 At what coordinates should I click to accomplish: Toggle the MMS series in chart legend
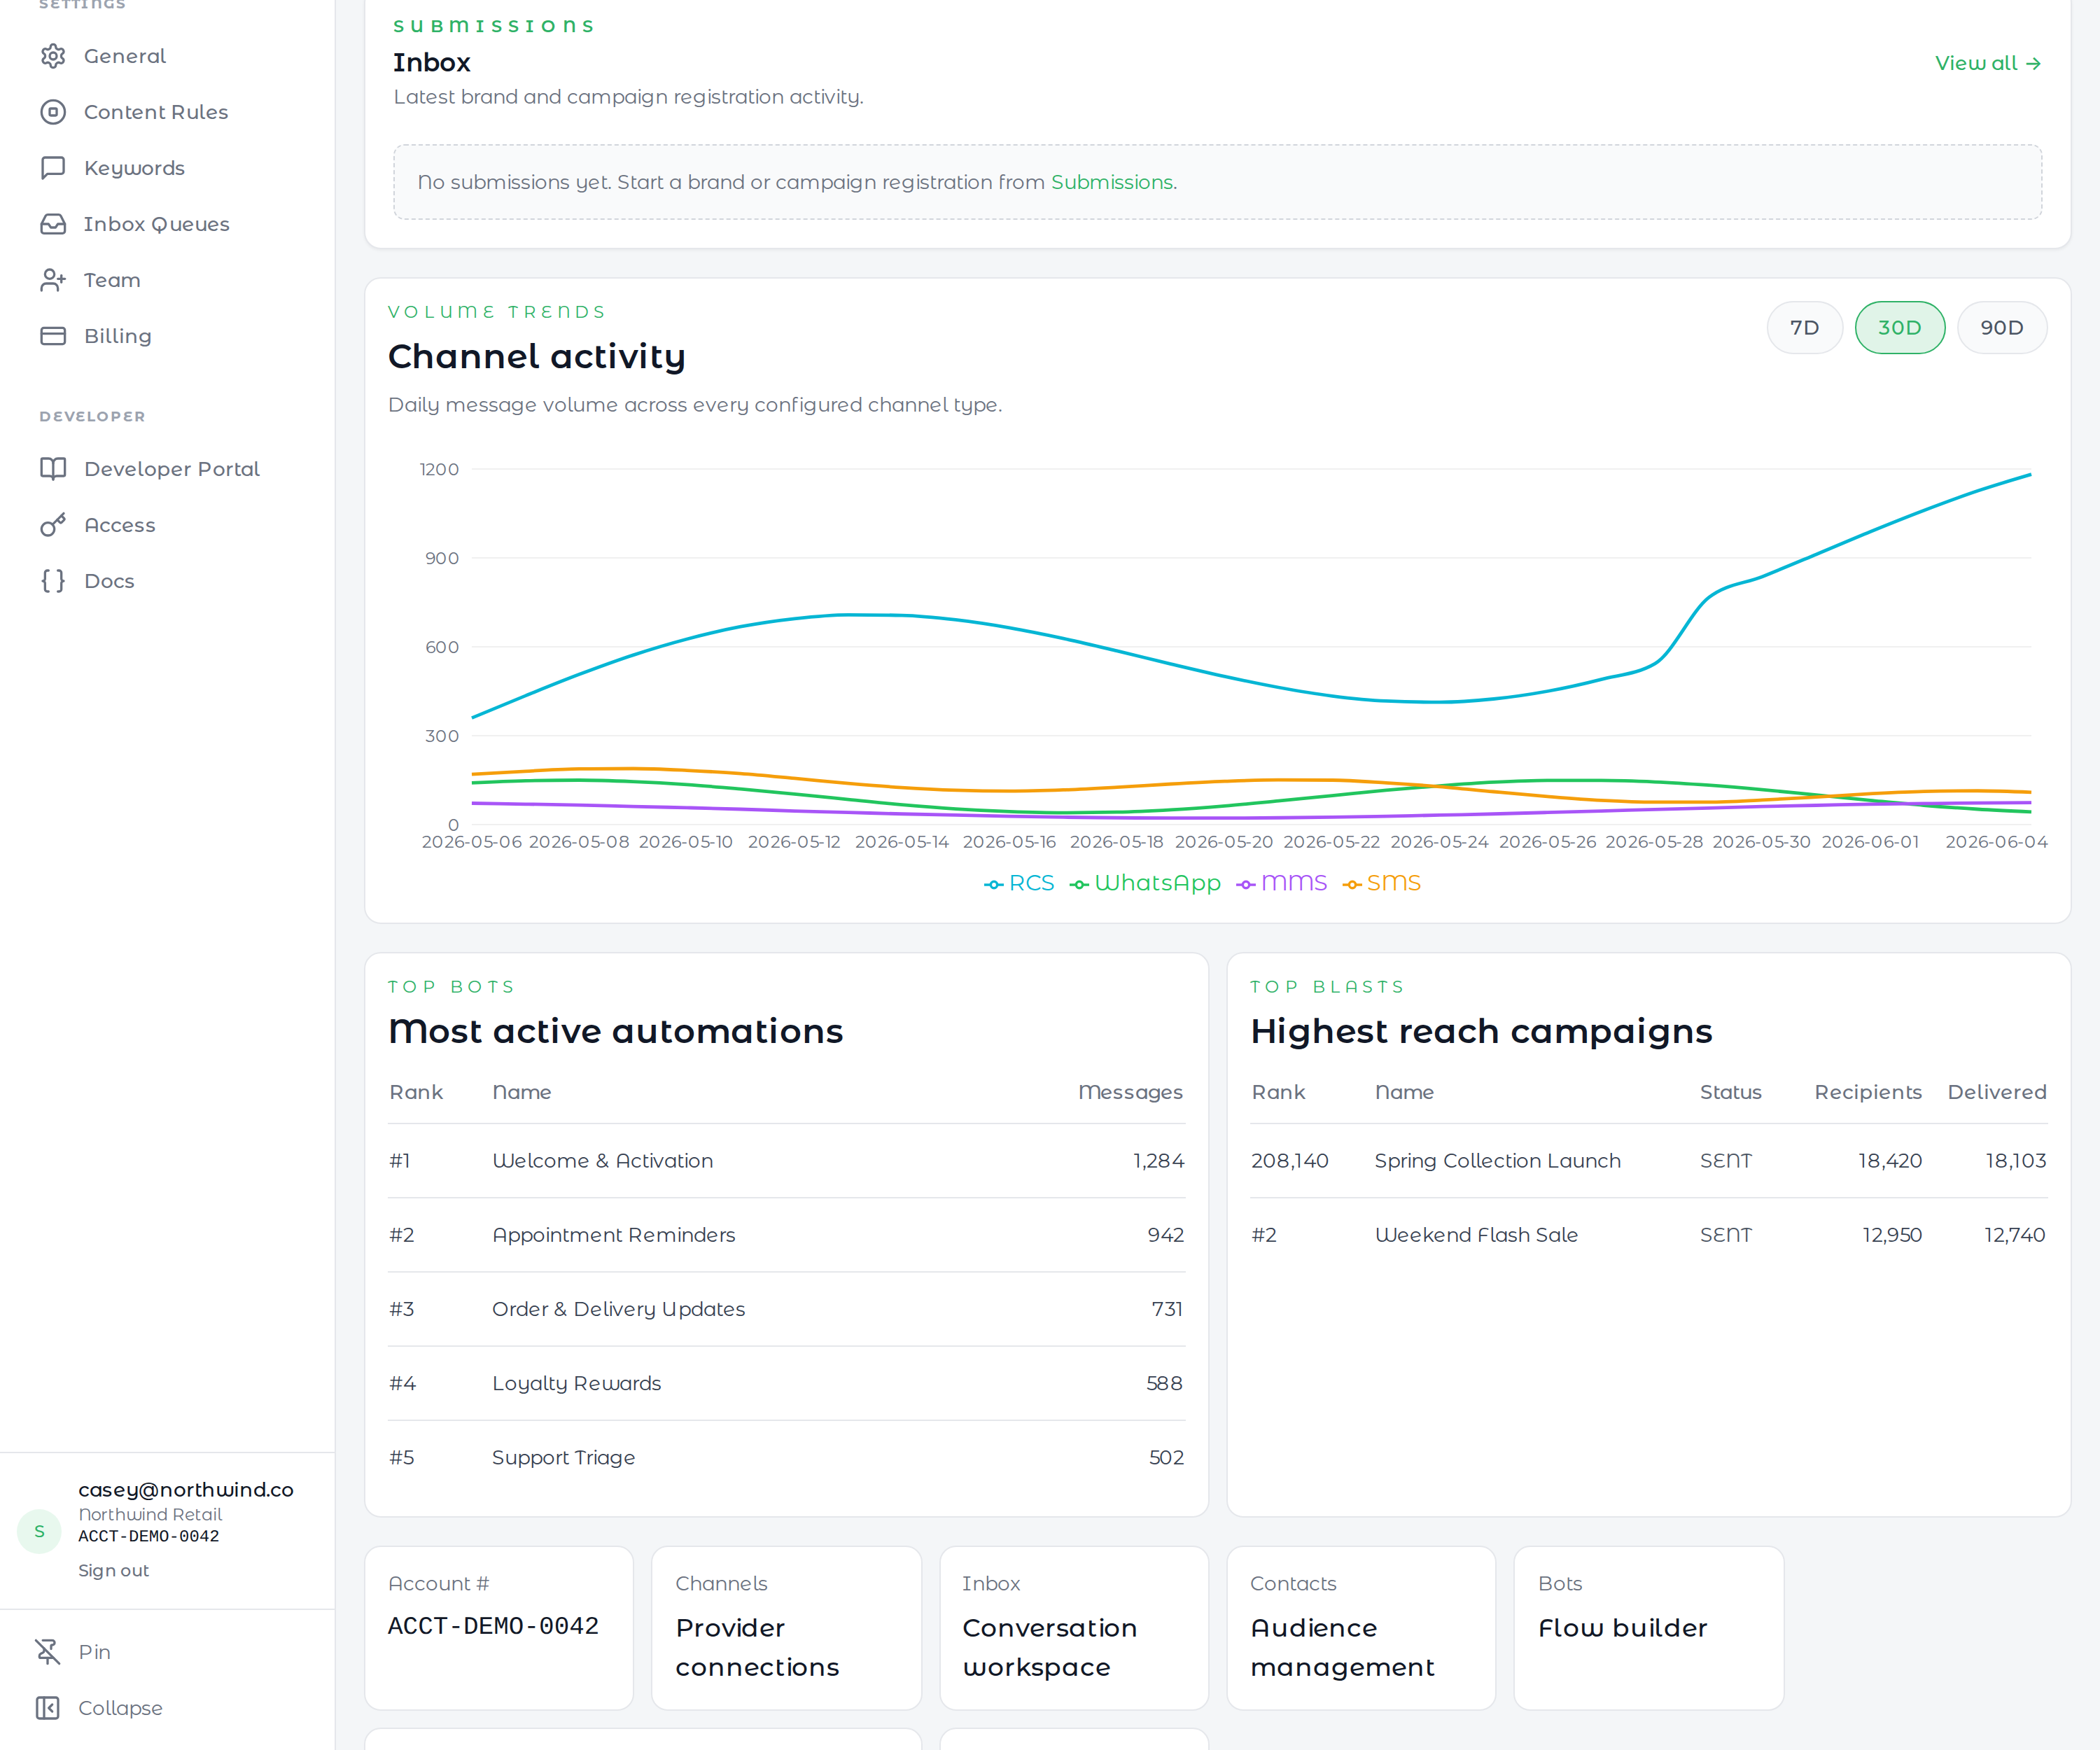point(1282,883)
